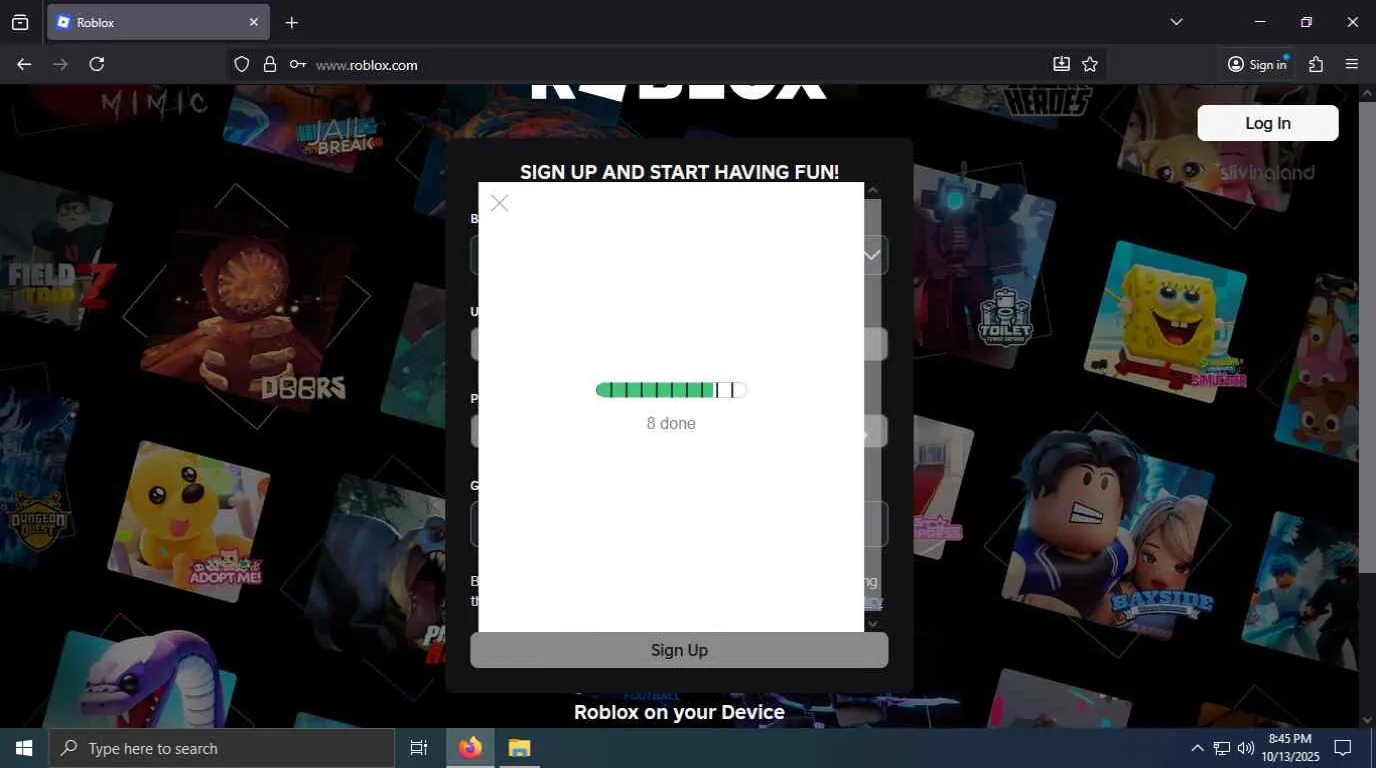Click the green verification progress bar
This screenshot has width=1376, height=768.
(671, 390)
